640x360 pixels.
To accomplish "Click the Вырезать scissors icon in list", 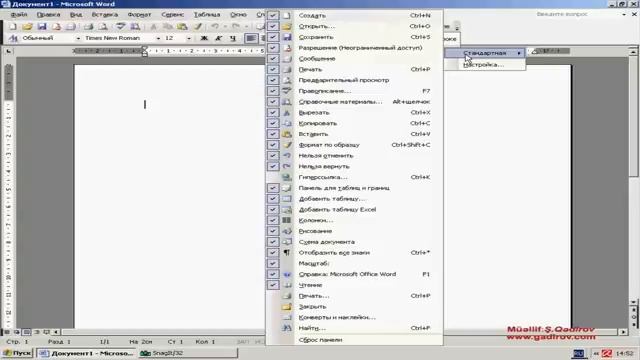I will 287,113.
